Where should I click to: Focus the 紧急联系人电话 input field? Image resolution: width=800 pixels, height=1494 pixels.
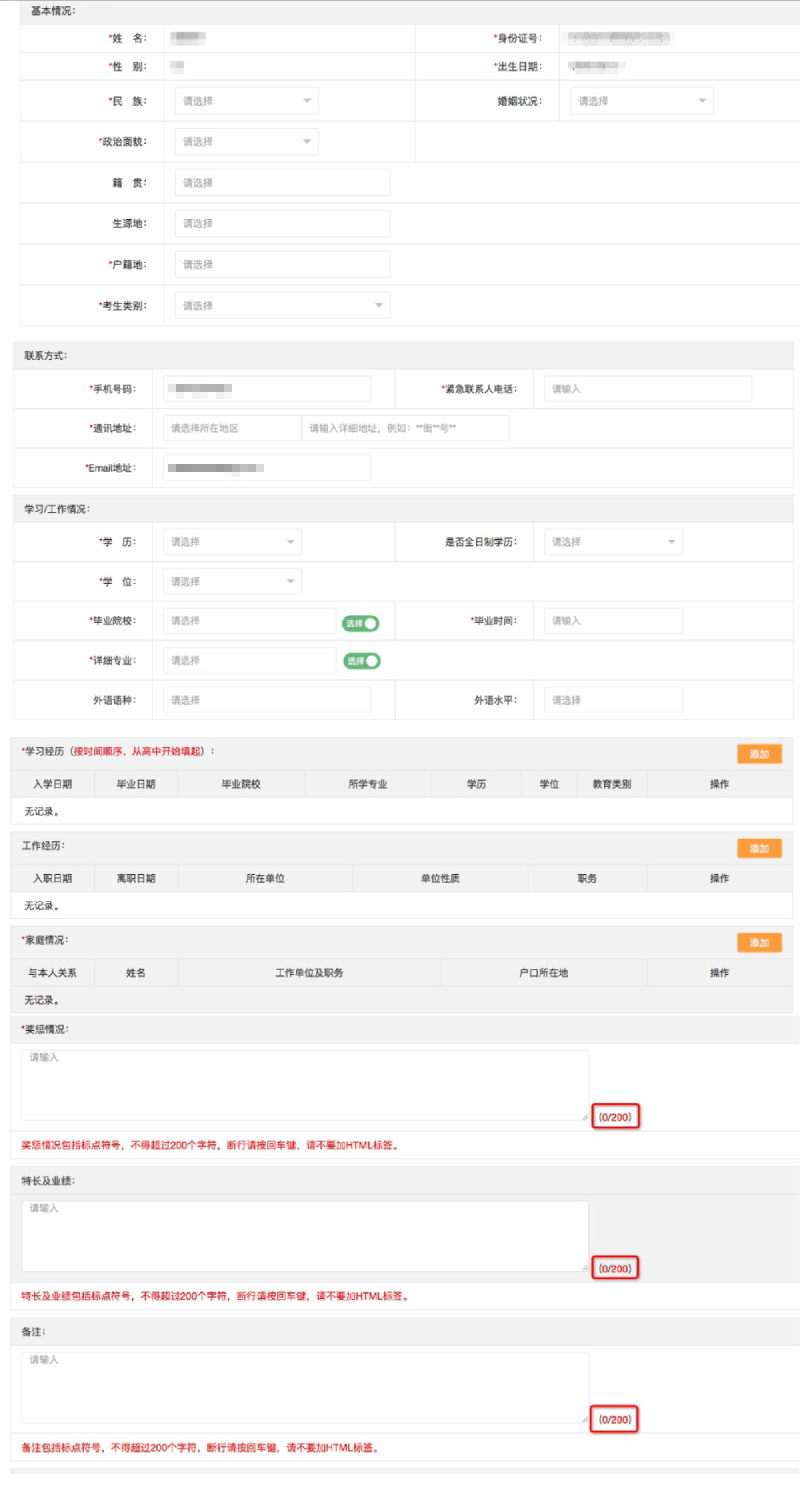(647, 389)
